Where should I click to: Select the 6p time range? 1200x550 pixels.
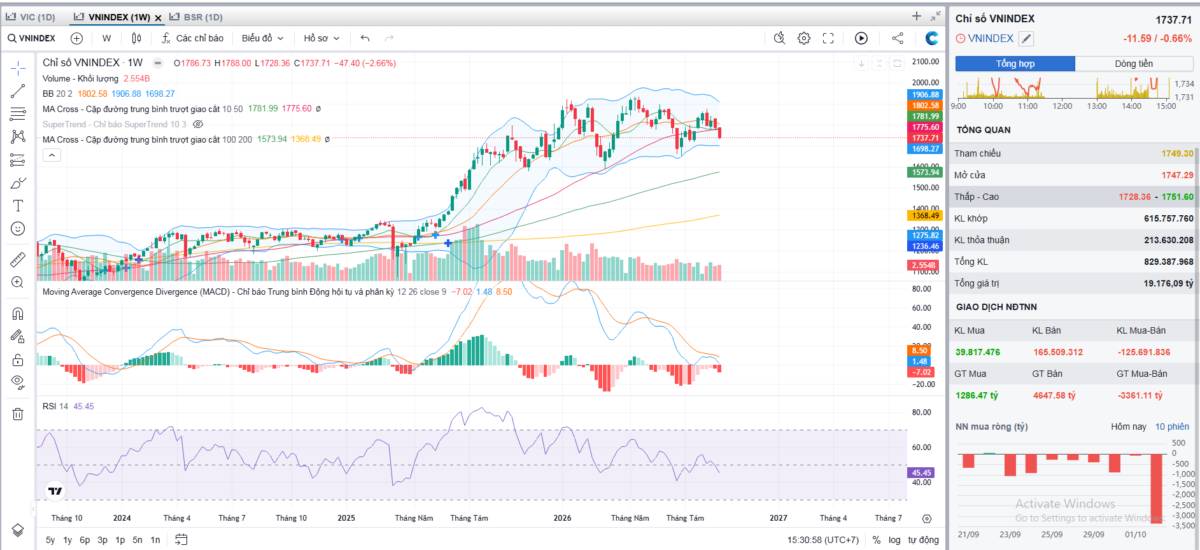pos(85,540)
